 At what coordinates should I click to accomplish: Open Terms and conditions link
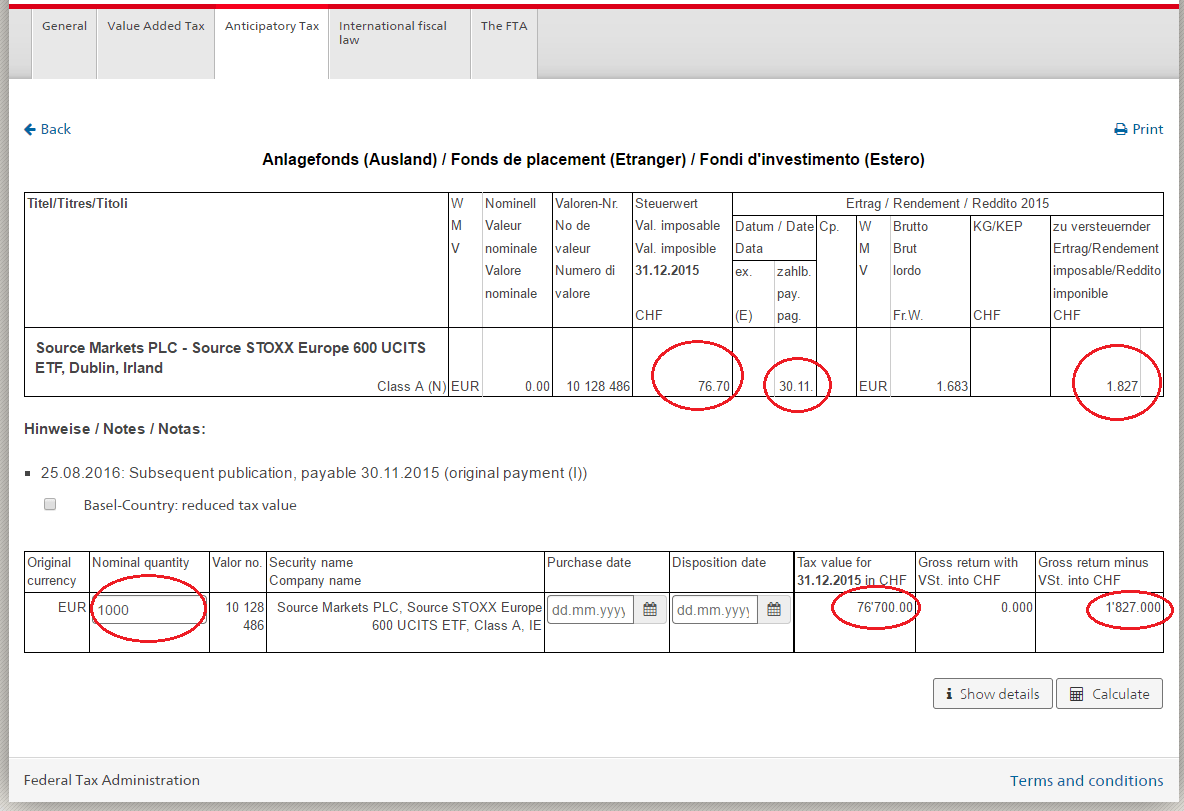1087,781
